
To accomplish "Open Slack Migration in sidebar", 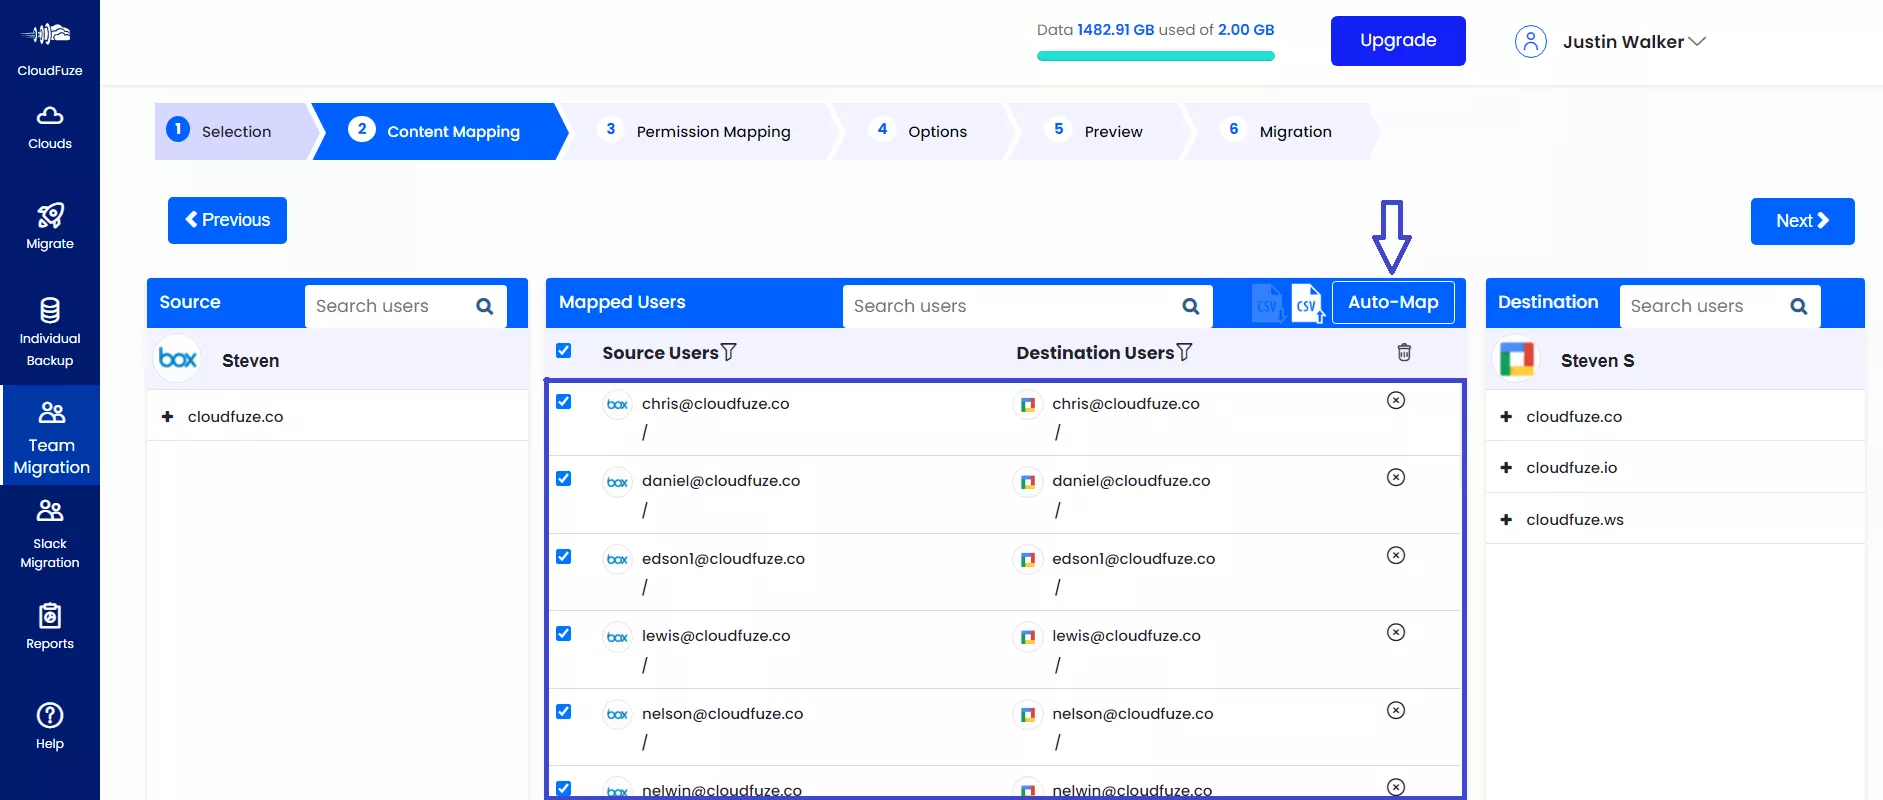I will (x=50, y=534).
